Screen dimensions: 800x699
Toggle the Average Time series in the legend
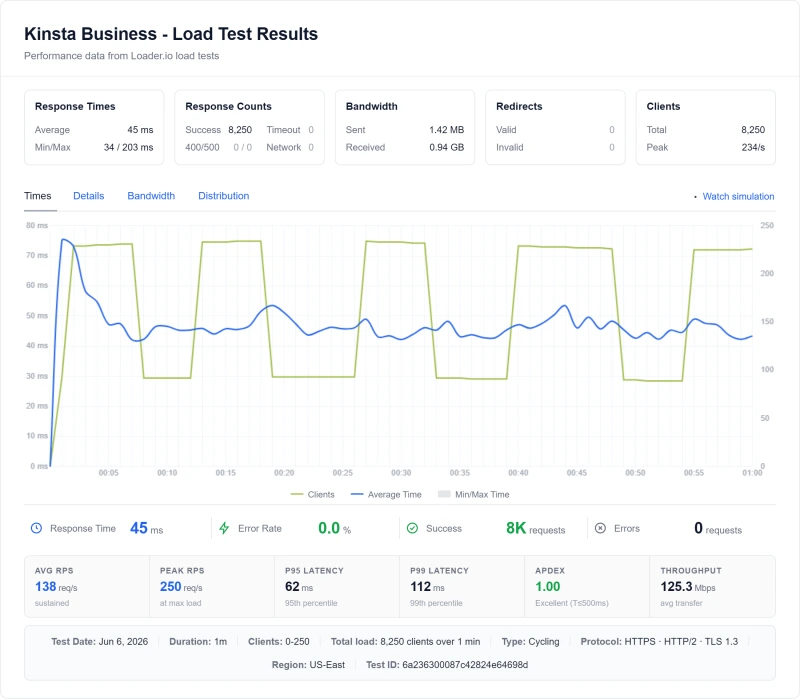point(386,494)
